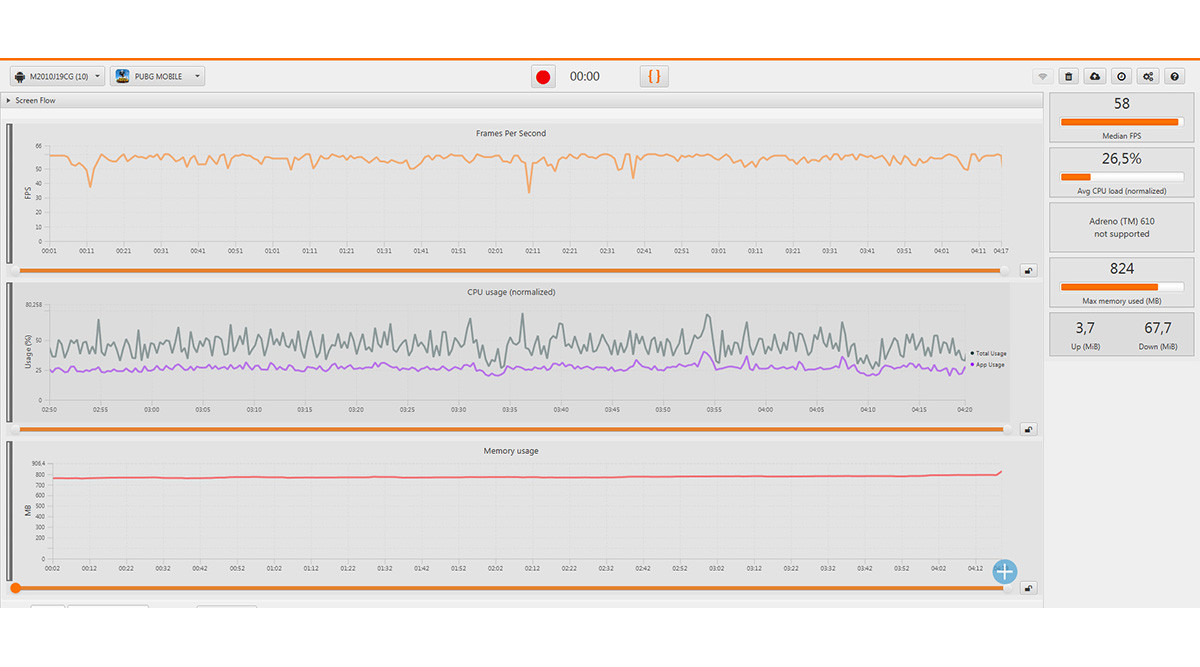Open help with the question mark icon
The image size is (1200, 667).
pos(1175,77)
